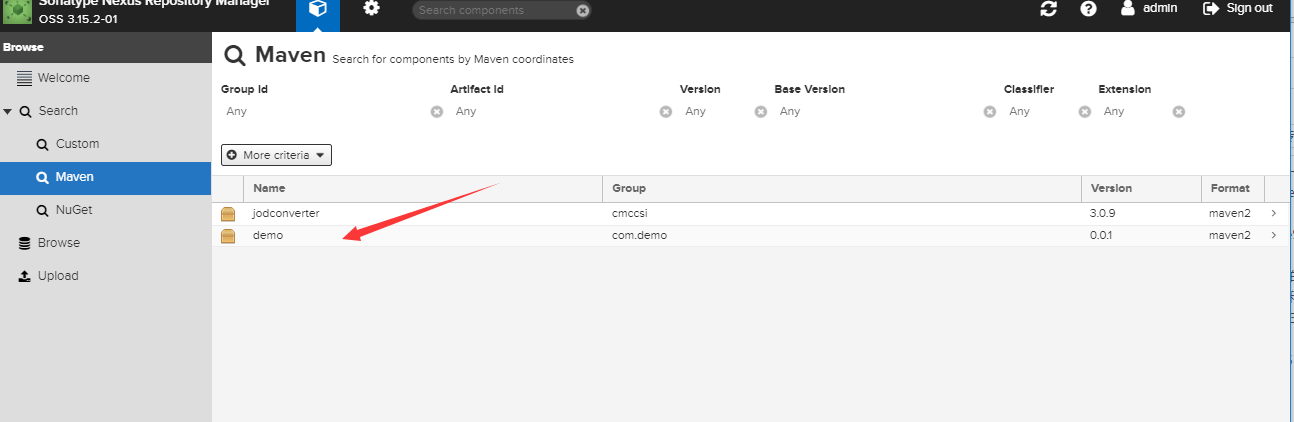Sort by the Version column header
Screen dimensions: 1294x422
1141,188
